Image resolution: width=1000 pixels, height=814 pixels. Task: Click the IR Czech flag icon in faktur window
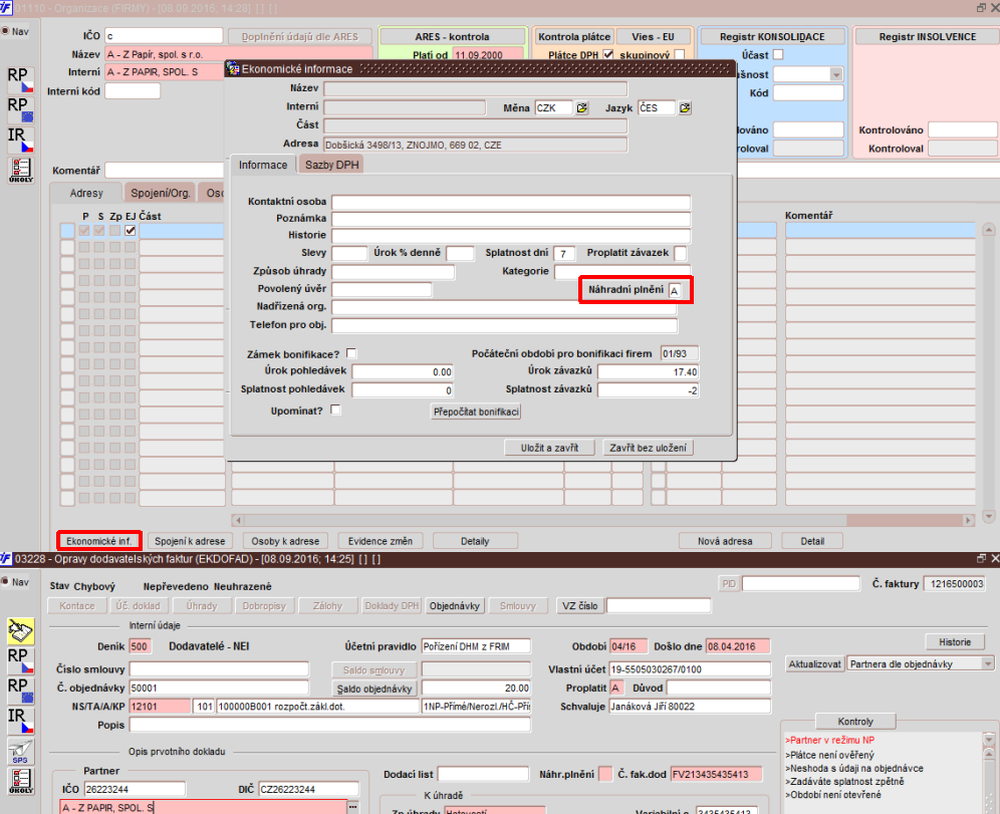point(20,720)
